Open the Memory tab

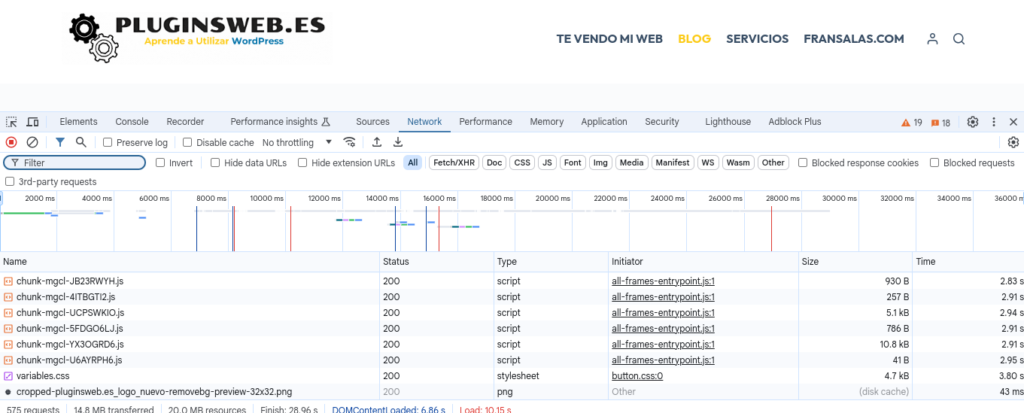pos(547,122)
